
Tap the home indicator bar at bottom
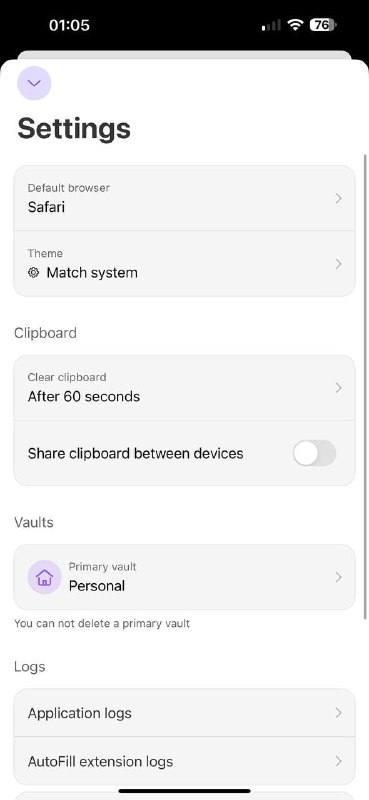(184, 791)
